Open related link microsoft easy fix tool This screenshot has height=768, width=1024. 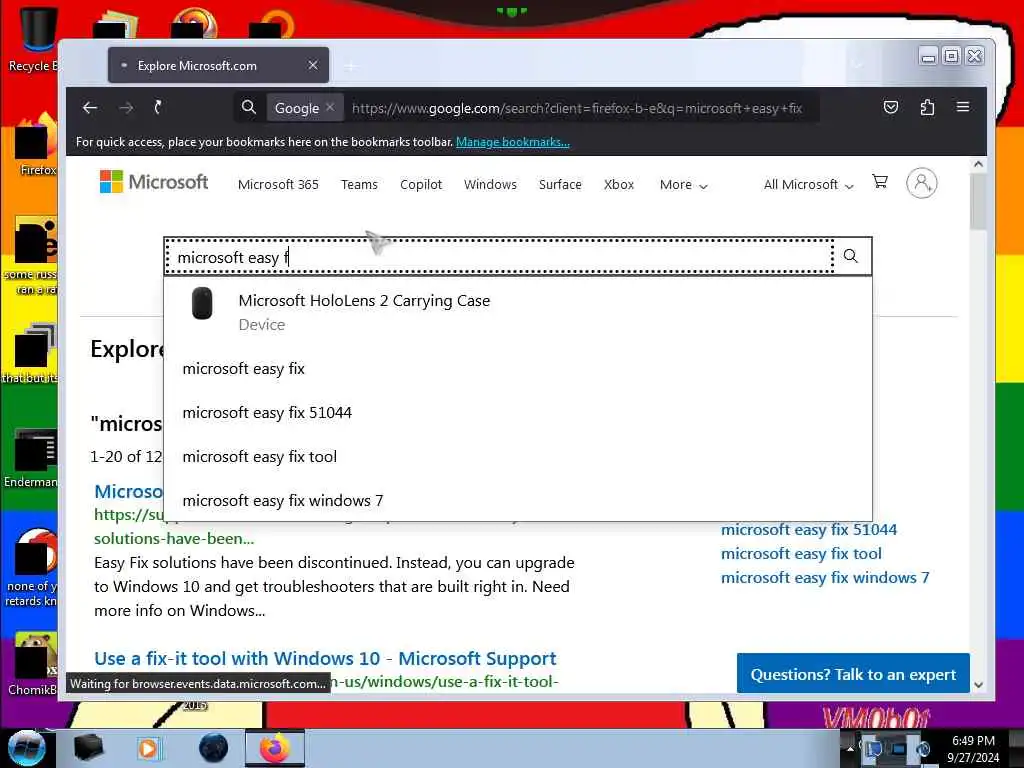point(801,554)
